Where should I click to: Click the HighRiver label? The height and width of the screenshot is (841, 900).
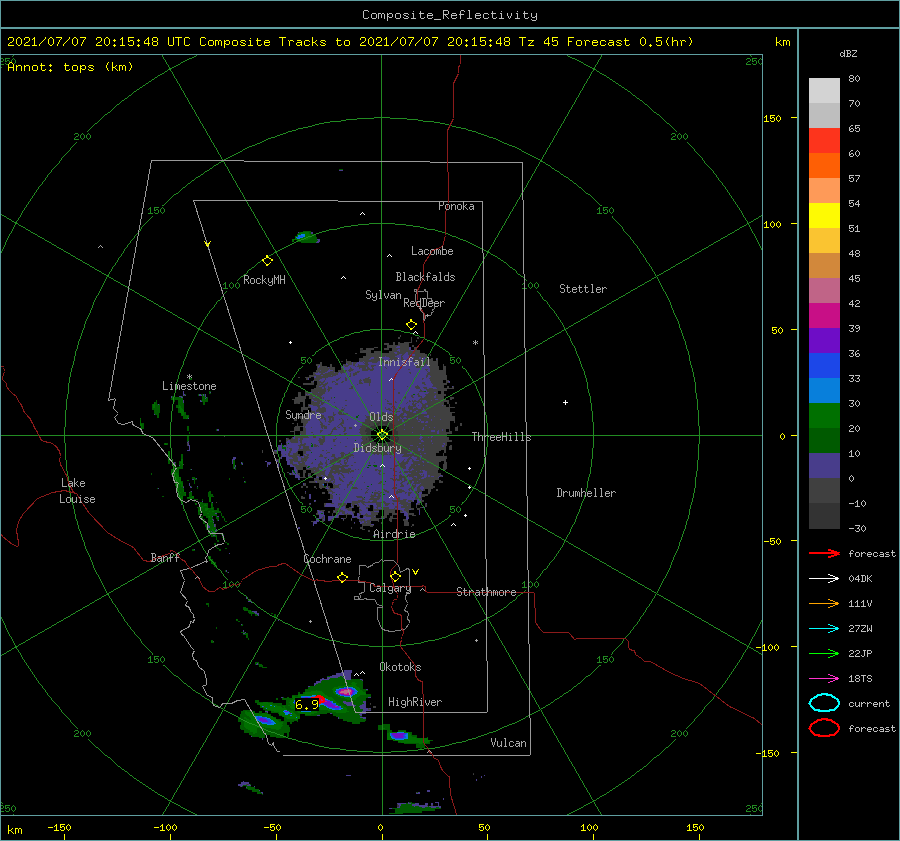tap(415, 702)
